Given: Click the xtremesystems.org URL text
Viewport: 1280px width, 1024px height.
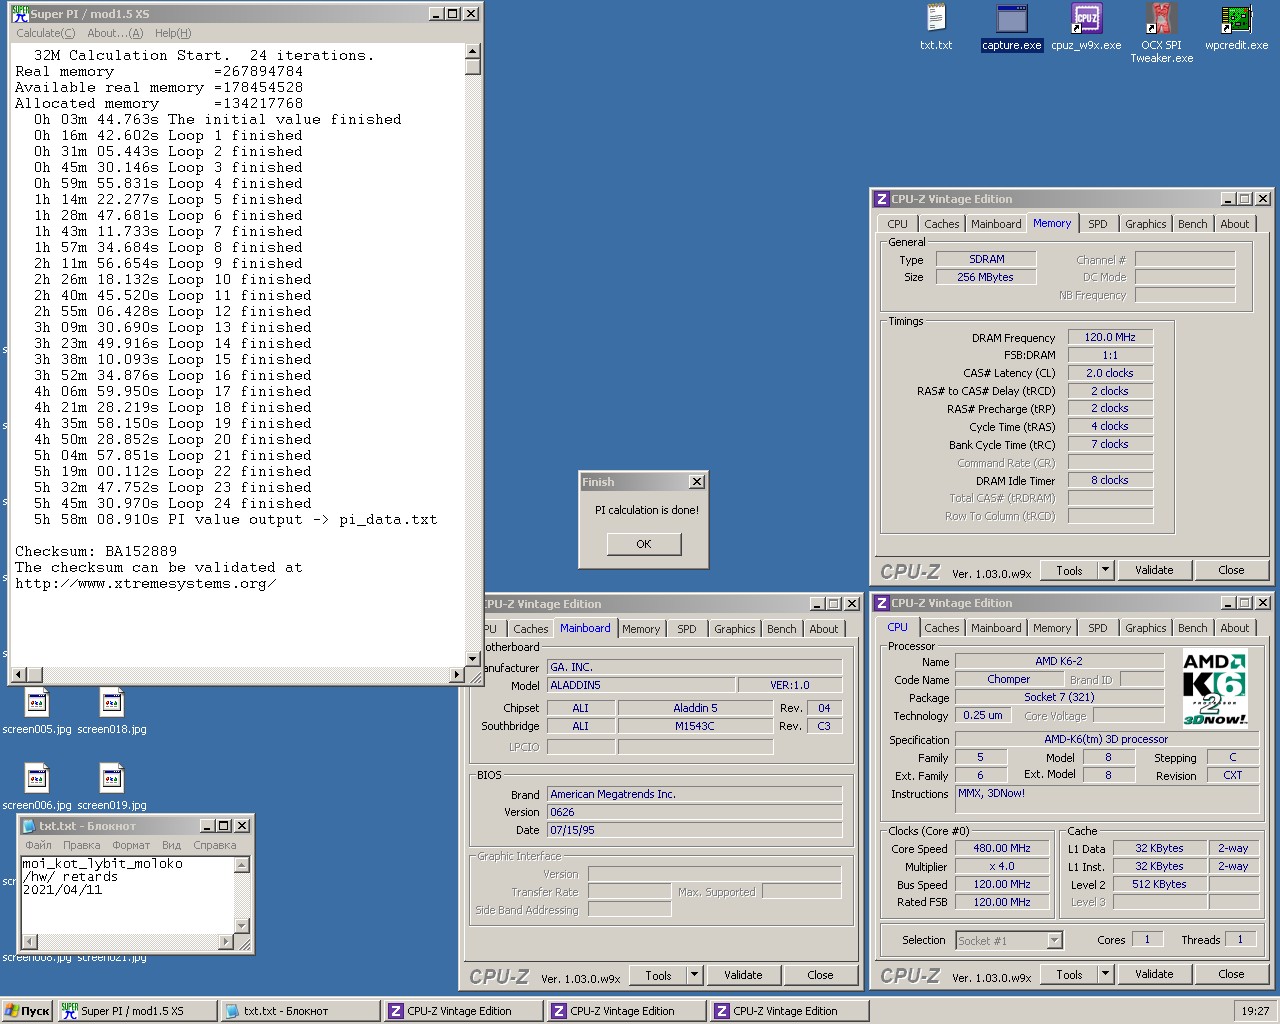Looking at the screenshot, I should click(145, 583).
